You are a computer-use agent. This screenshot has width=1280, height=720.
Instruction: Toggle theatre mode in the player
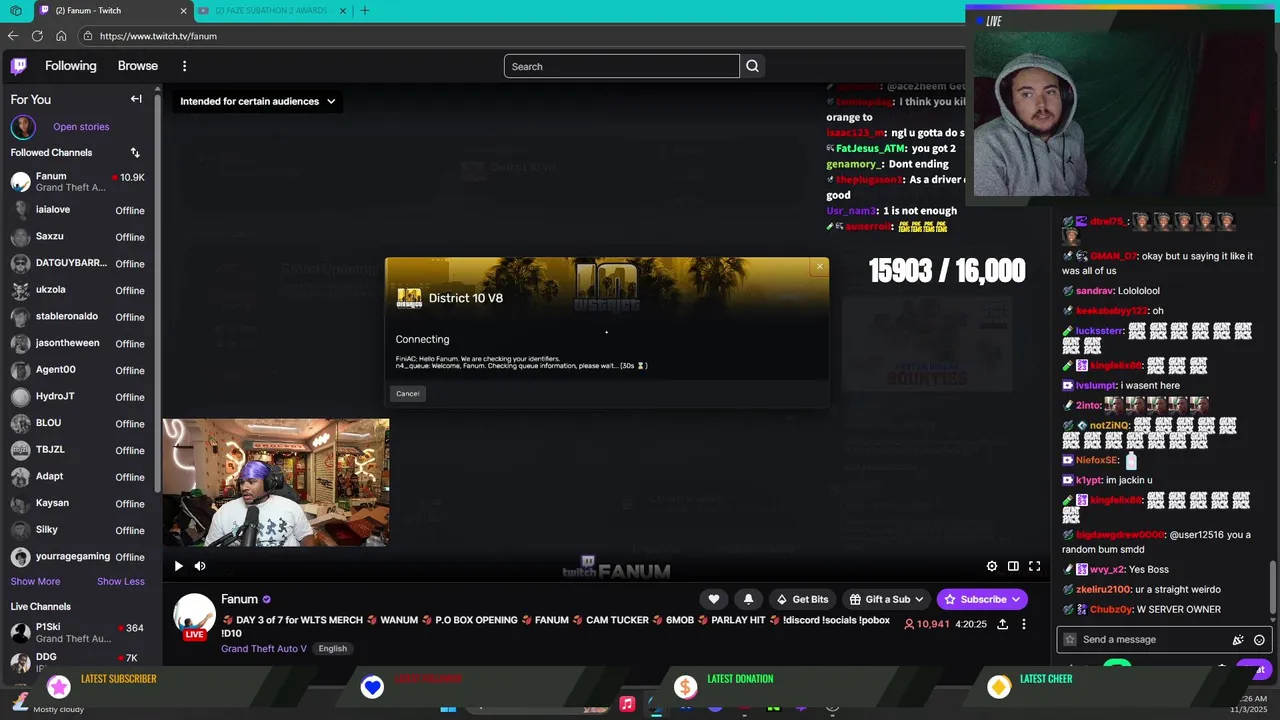(x=1013, y=566)
